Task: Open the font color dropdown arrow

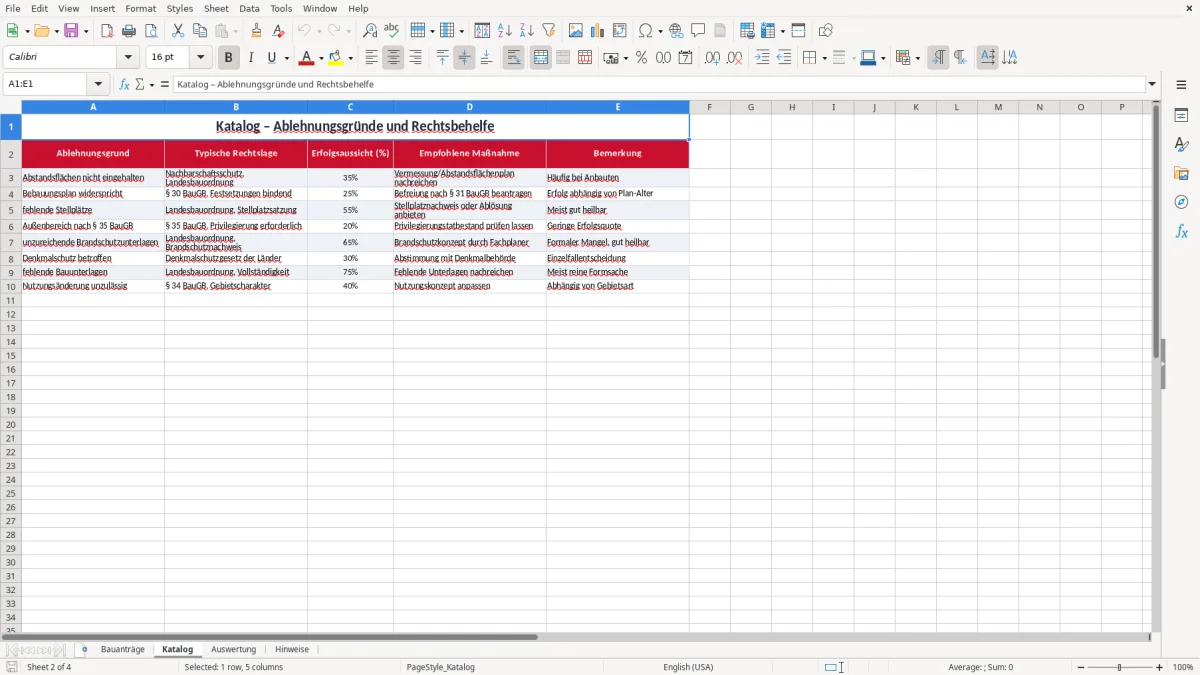Action: (x=321, y=58)
